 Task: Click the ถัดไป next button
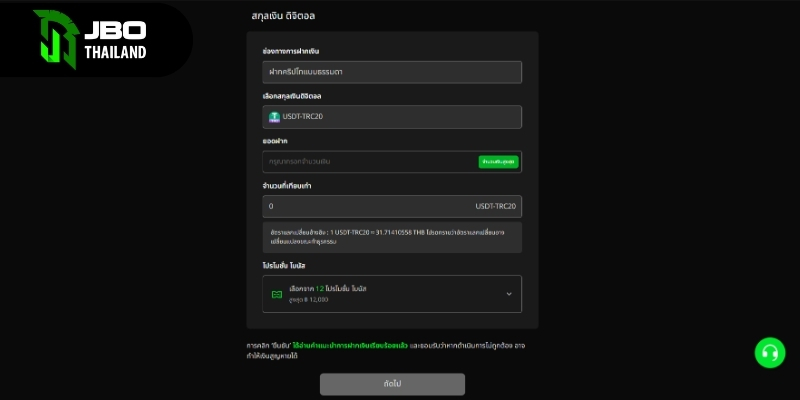392,384
